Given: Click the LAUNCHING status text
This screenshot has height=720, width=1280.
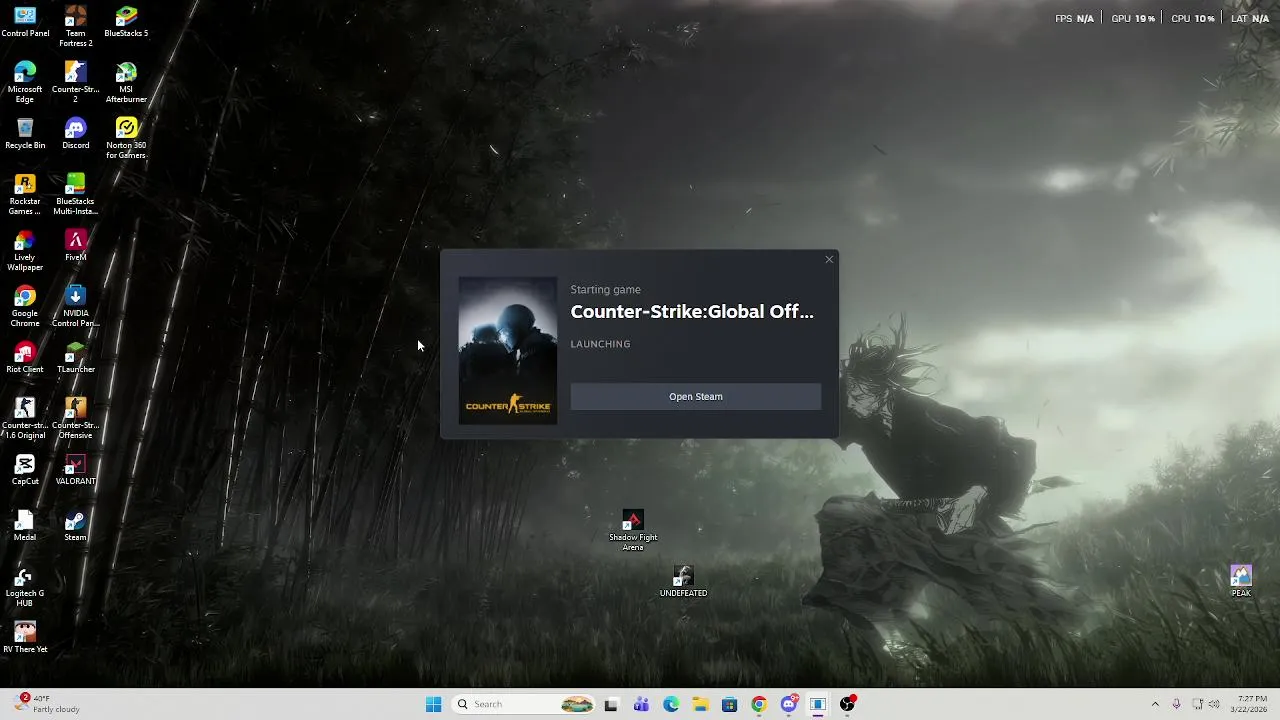Looking at the screenshot, I should (600, 344).
